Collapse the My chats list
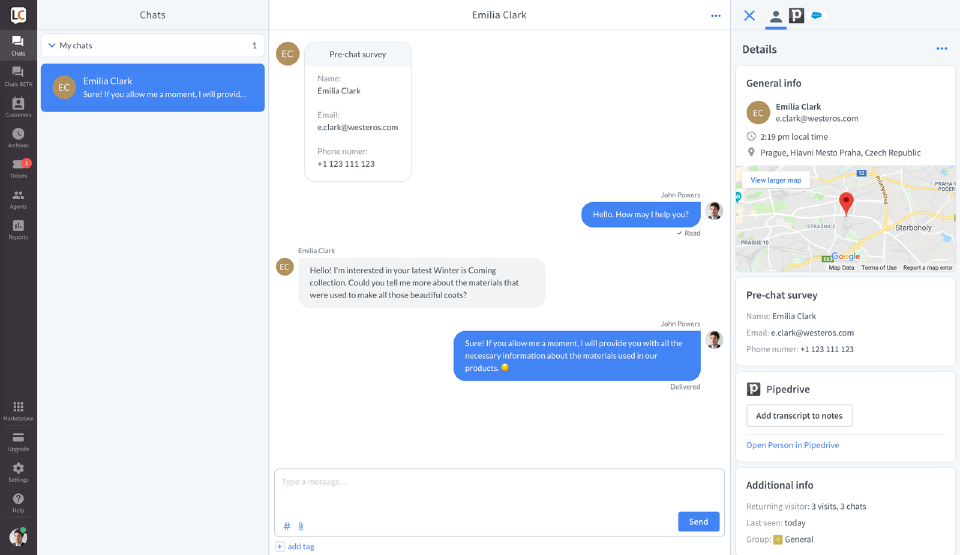960x555 pixels. pyautogui.click(x=52, y=46)
